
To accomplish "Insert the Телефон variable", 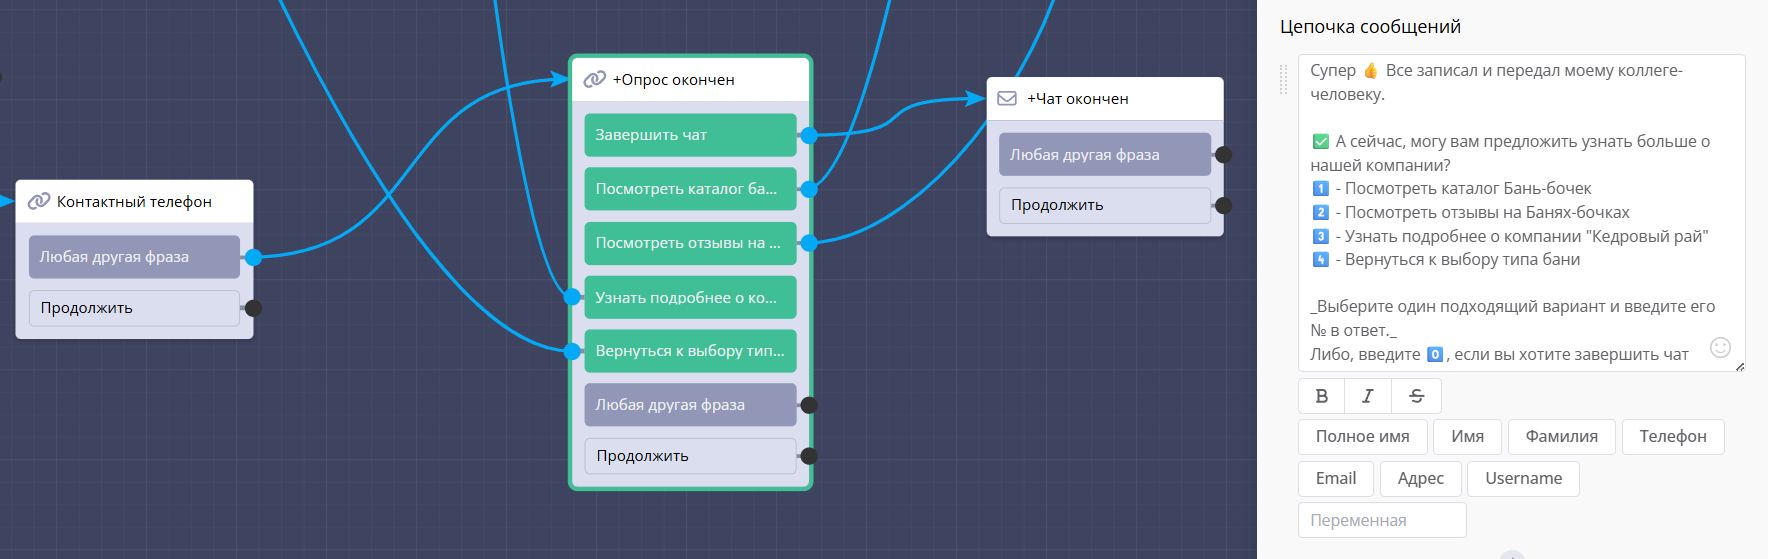I will pyautogui.click(x=1672, y=437).
